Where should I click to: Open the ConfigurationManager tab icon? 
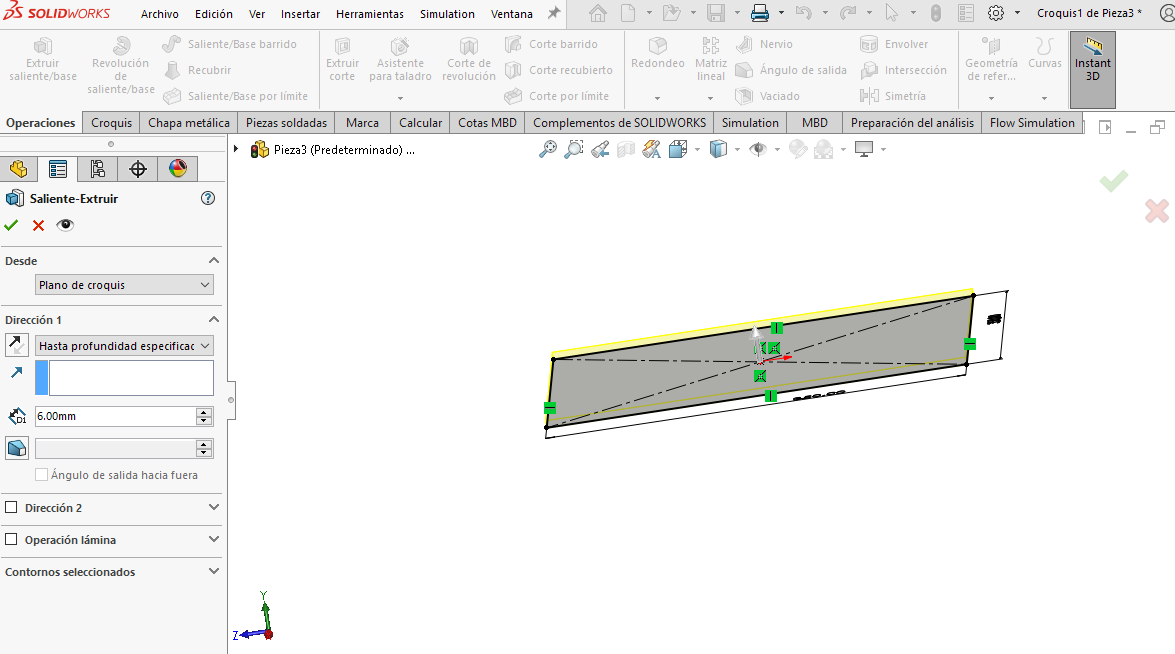pos(97,169)
